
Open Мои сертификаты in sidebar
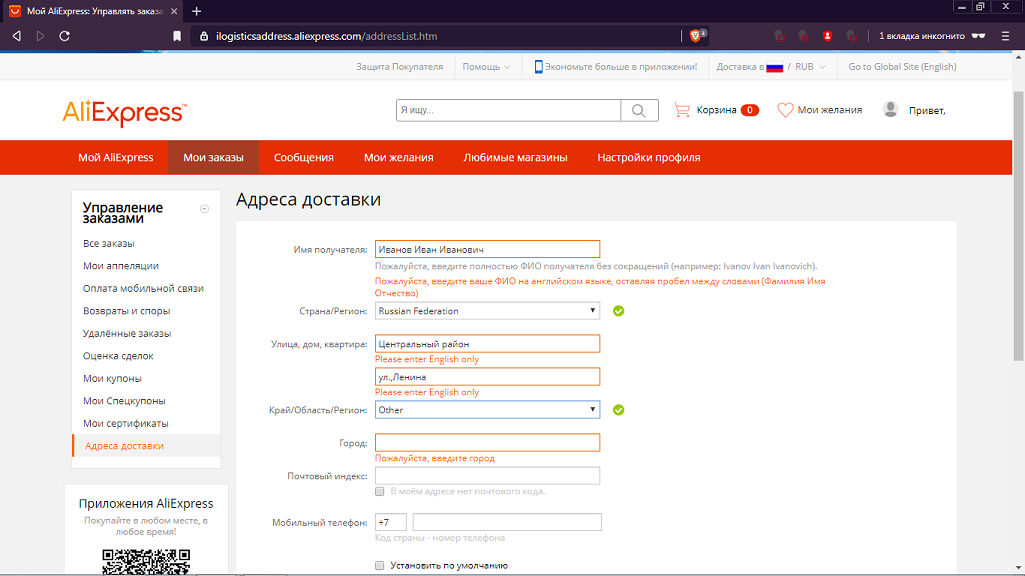click(x=126, y=423)
